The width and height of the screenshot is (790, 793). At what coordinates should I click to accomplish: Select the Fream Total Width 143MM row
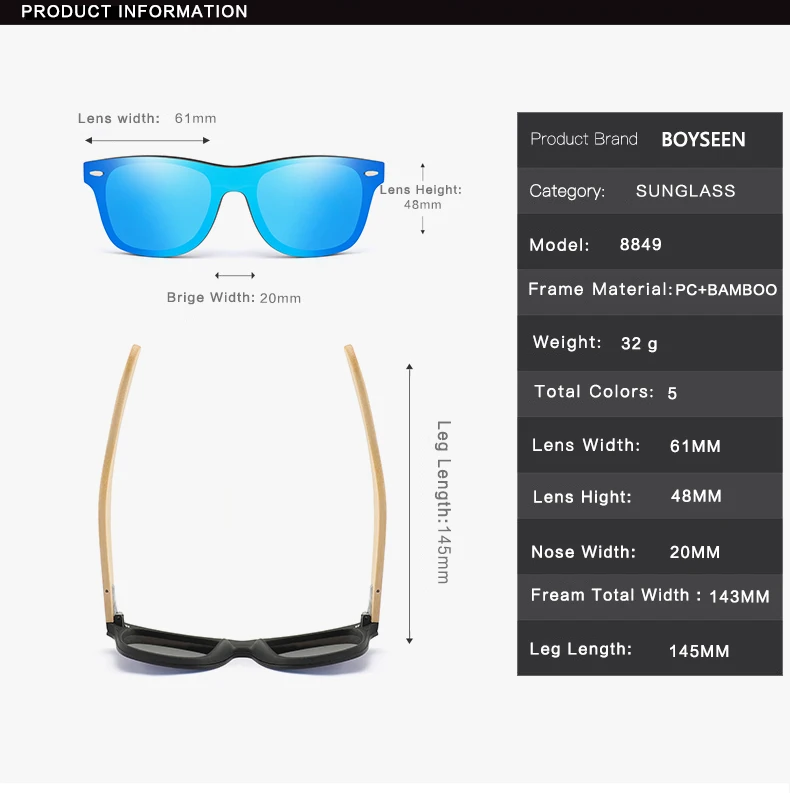pyautogui.click(x=650, y=597)
